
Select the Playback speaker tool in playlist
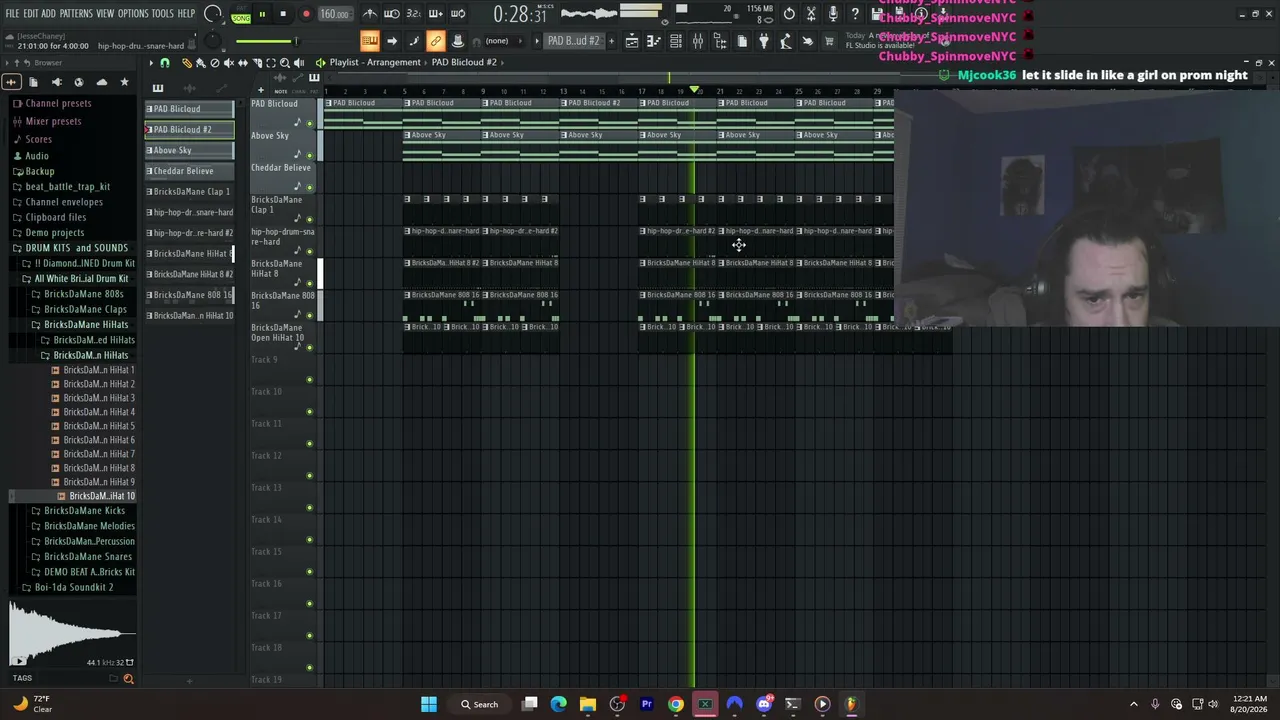tap(299, 62)
